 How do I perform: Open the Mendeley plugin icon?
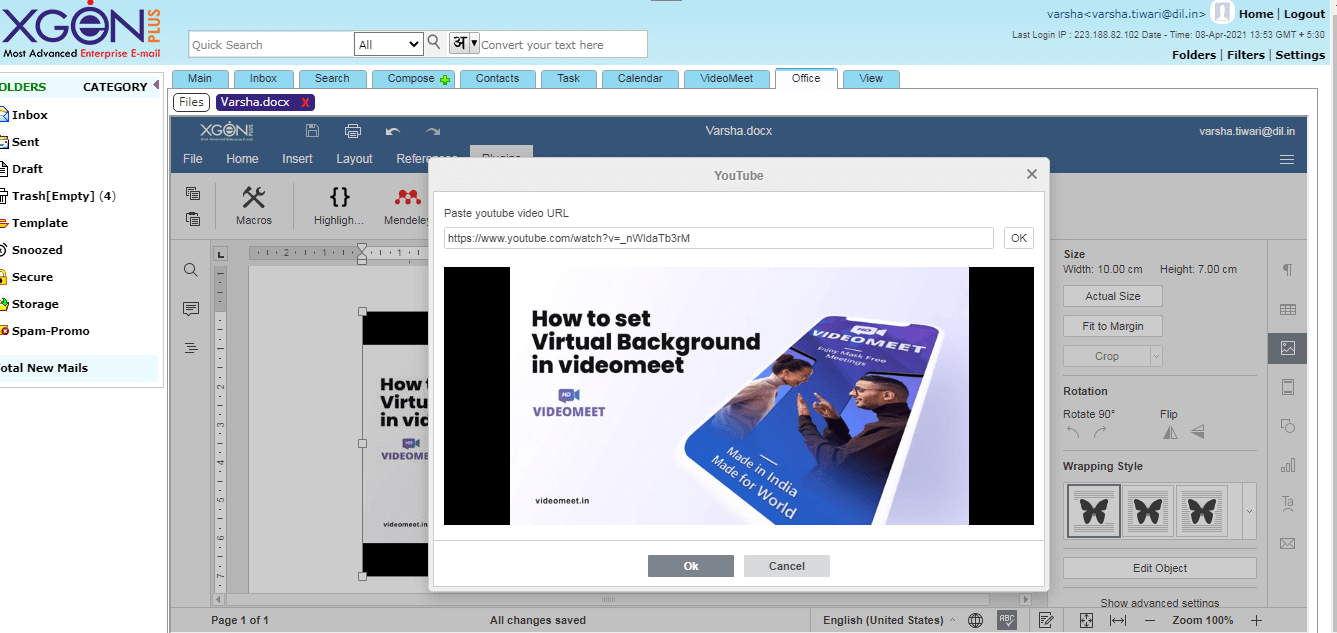pyautogui.click(x=407, y=197)
